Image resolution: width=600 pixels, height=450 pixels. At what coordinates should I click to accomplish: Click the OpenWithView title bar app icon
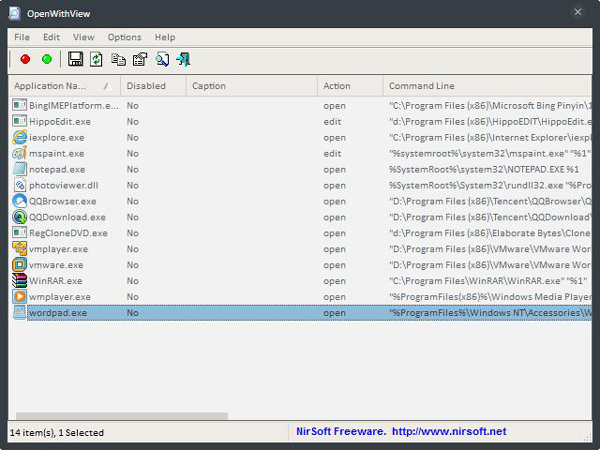pos(15,13)
